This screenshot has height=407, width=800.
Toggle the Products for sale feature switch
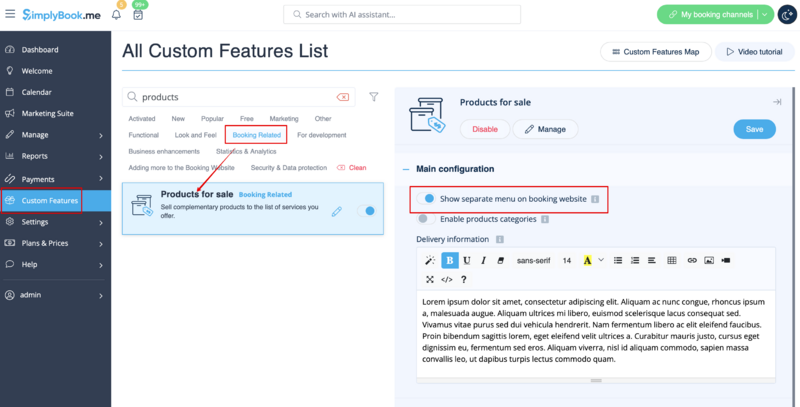point(367,211)
